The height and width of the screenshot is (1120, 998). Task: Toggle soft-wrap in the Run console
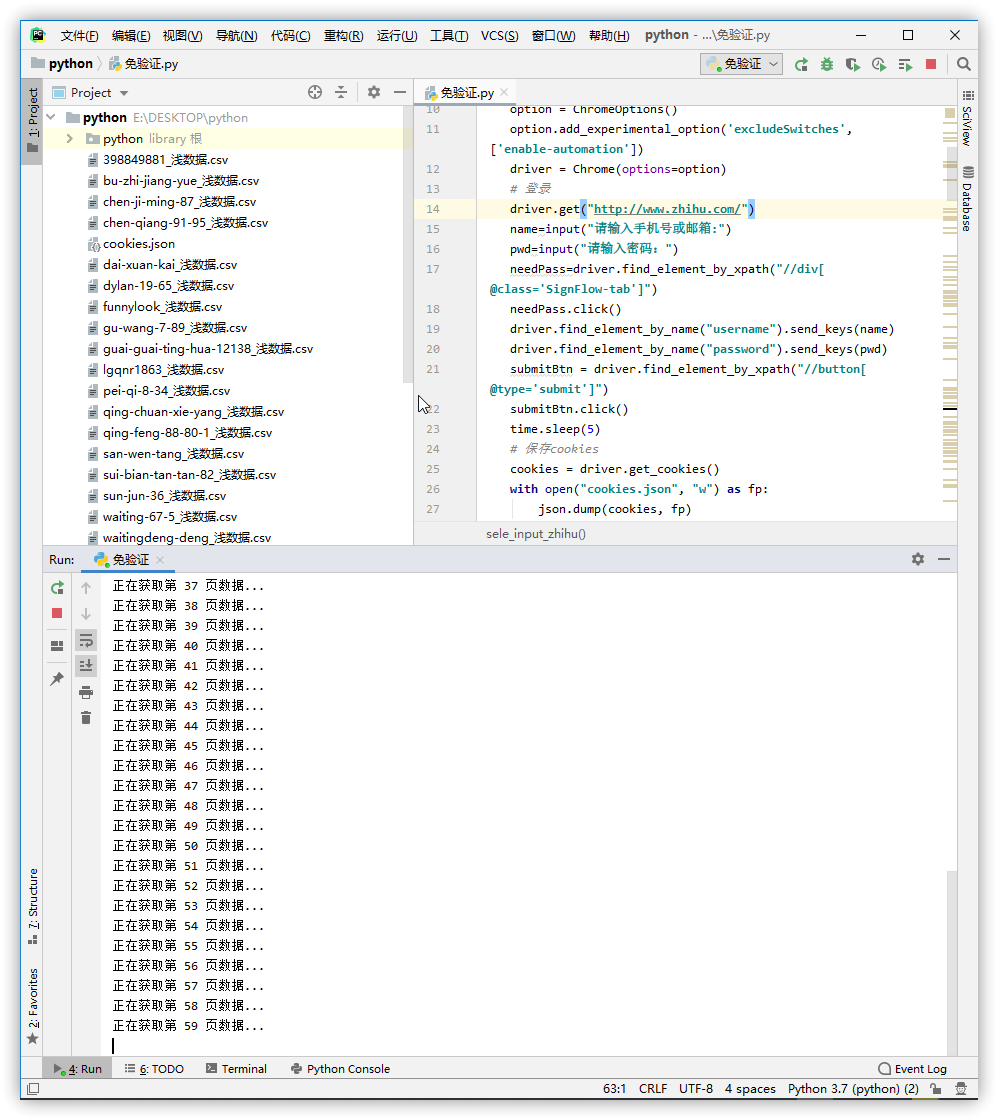(x=86, y=640)
